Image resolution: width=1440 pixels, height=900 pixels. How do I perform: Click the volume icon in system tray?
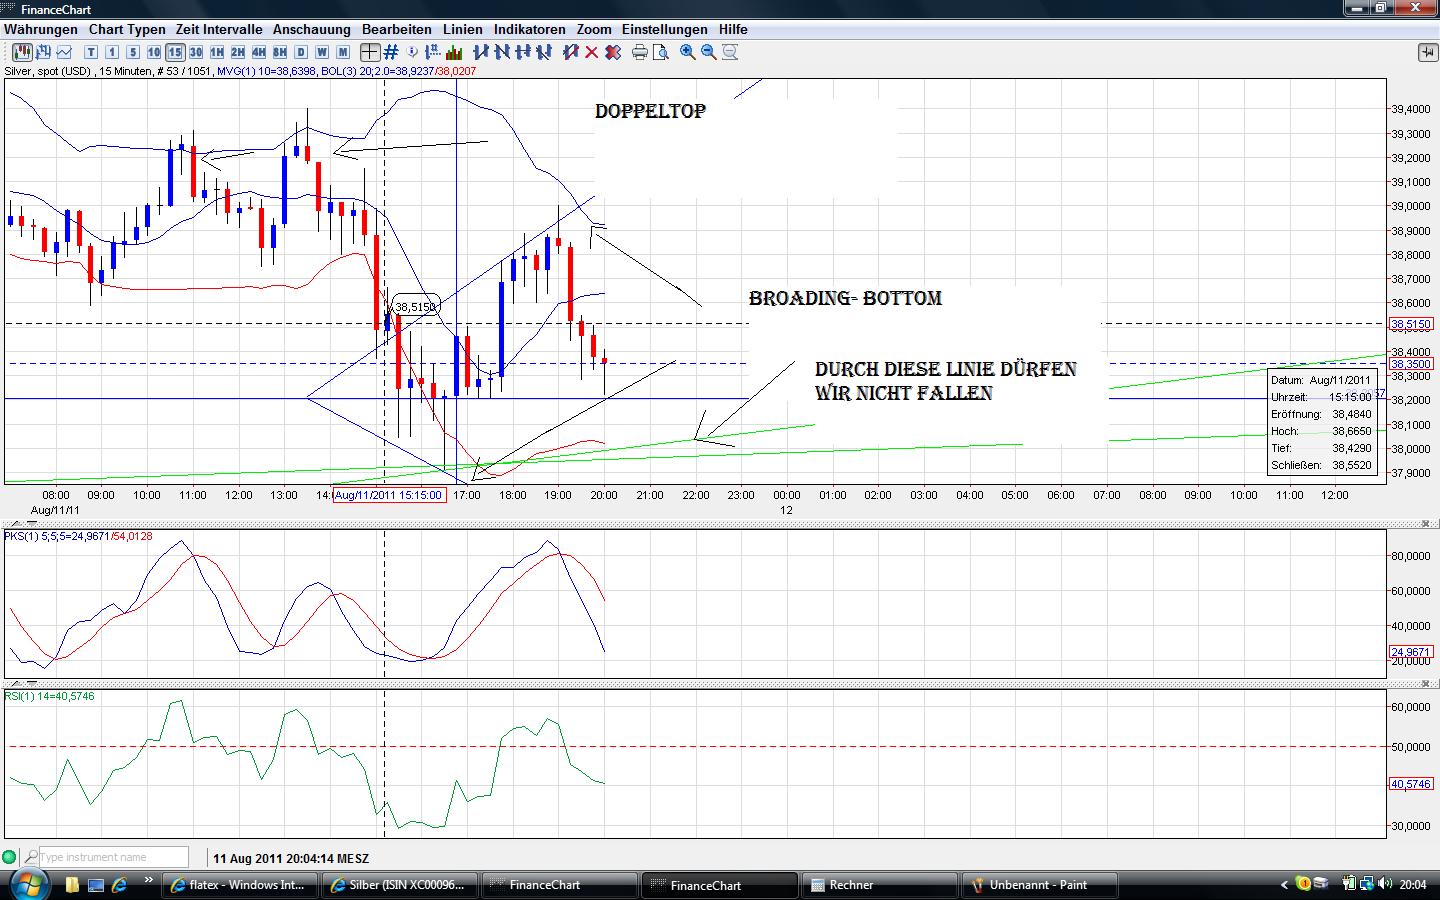point(1385,884)
